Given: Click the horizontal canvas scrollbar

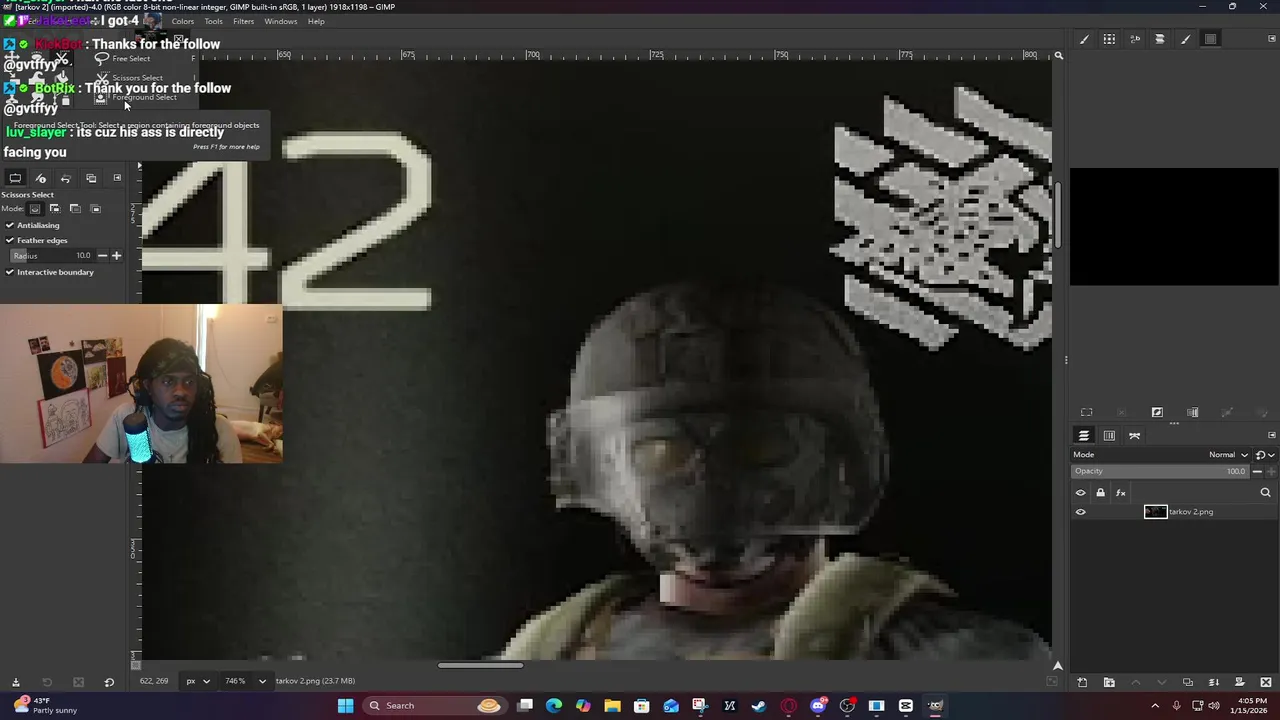Looking at the screenshot, I should 480,665.
